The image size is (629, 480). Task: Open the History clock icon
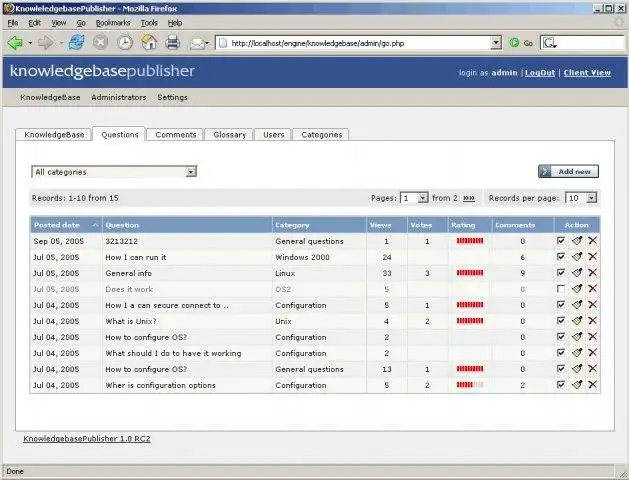pos(125,43)
